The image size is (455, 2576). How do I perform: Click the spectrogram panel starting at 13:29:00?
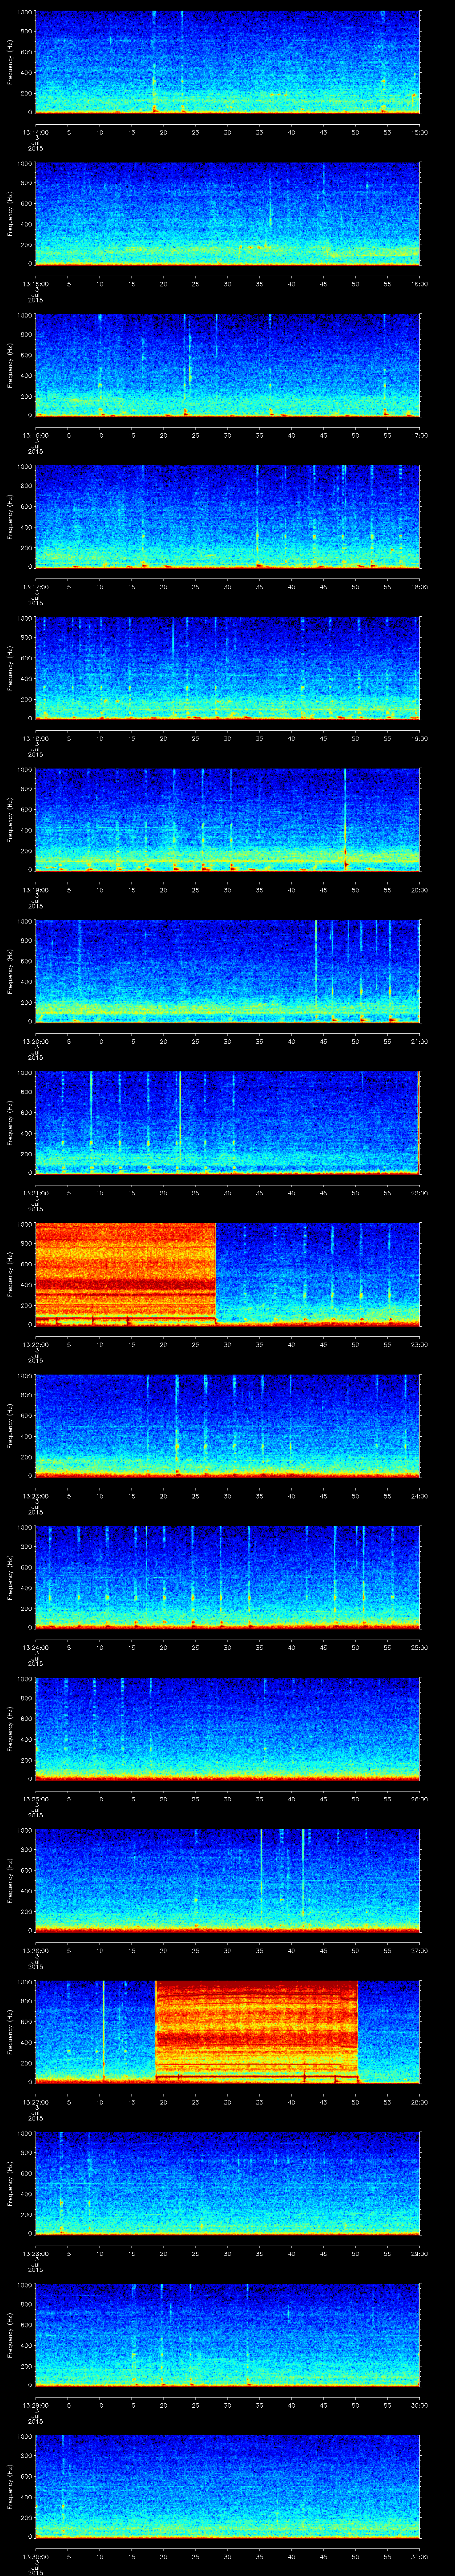tap(227, 2334)
